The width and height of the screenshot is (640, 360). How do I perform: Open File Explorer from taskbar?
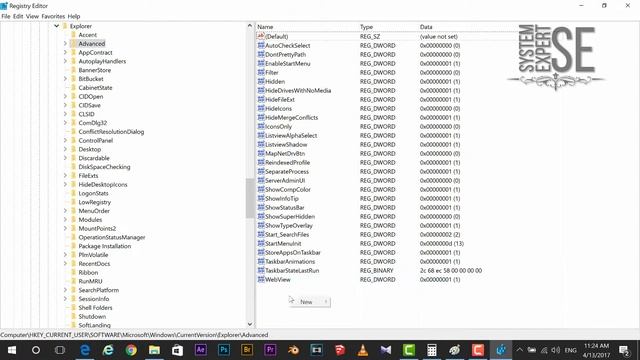pyautogui.click(x=154, y=350)
